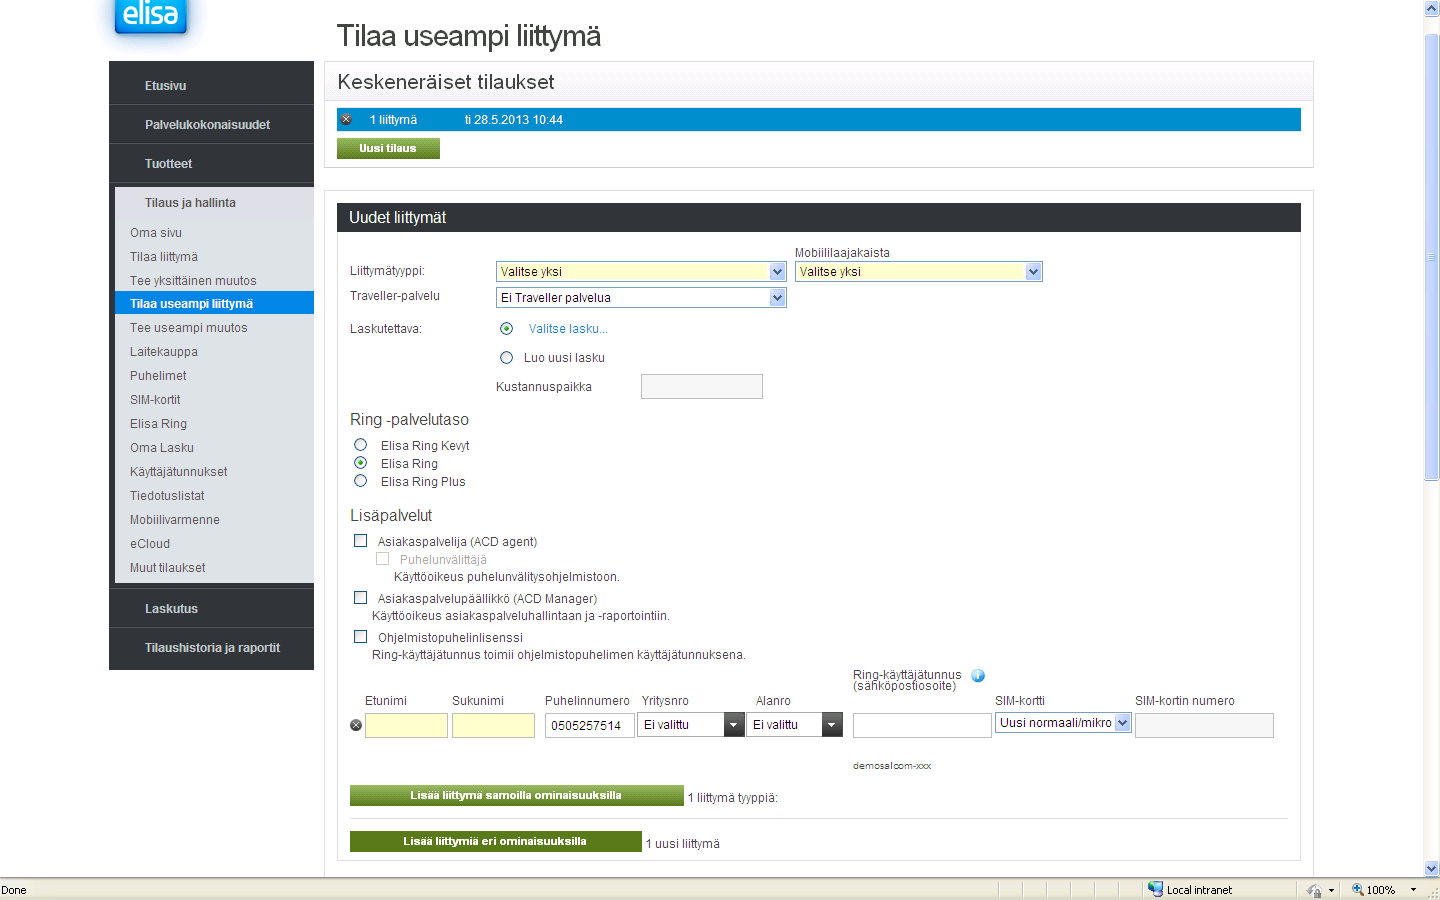Viewport: 1440px width, 900px height.
Task: Open Puhelimet link
Action: [x=158, y=376]
